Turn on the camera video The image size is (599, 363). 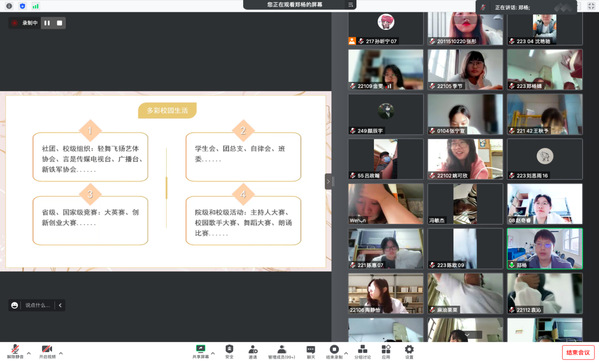coord(47,351)
